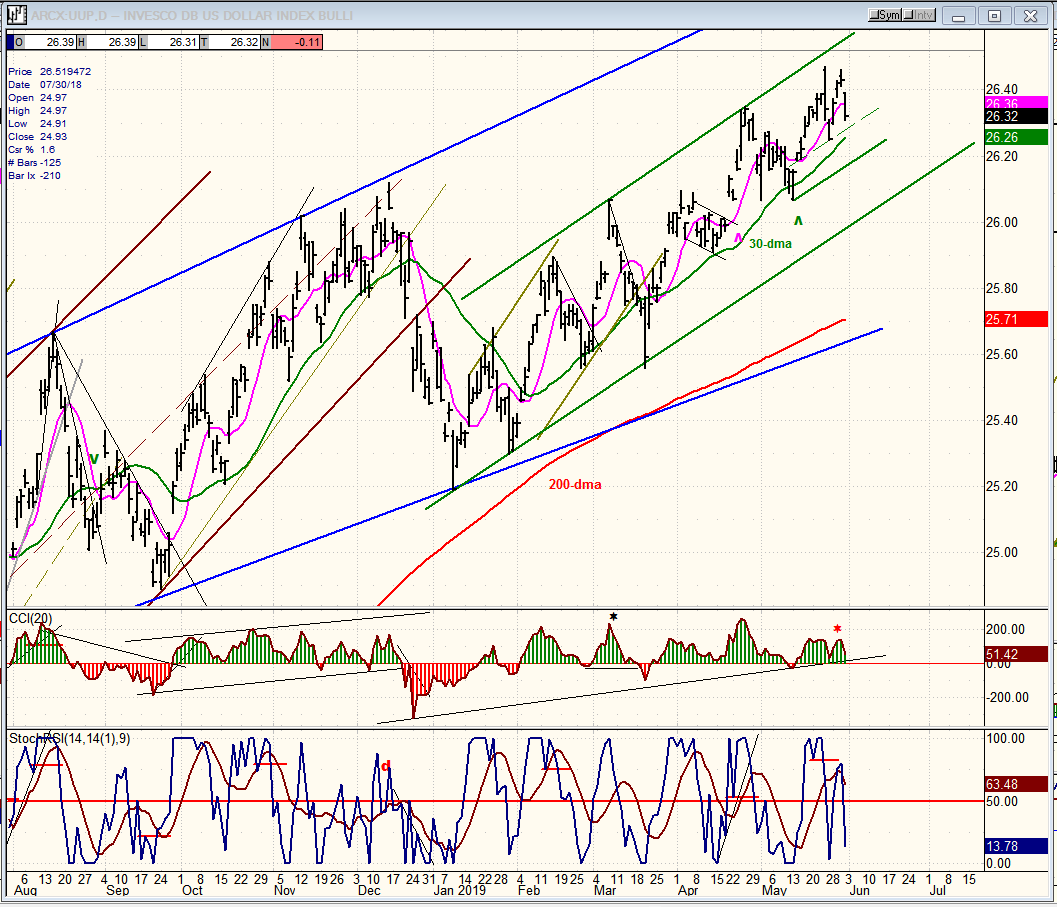Click the red star marker on CCI
The image size is (1057, 907).
point(837,628)
